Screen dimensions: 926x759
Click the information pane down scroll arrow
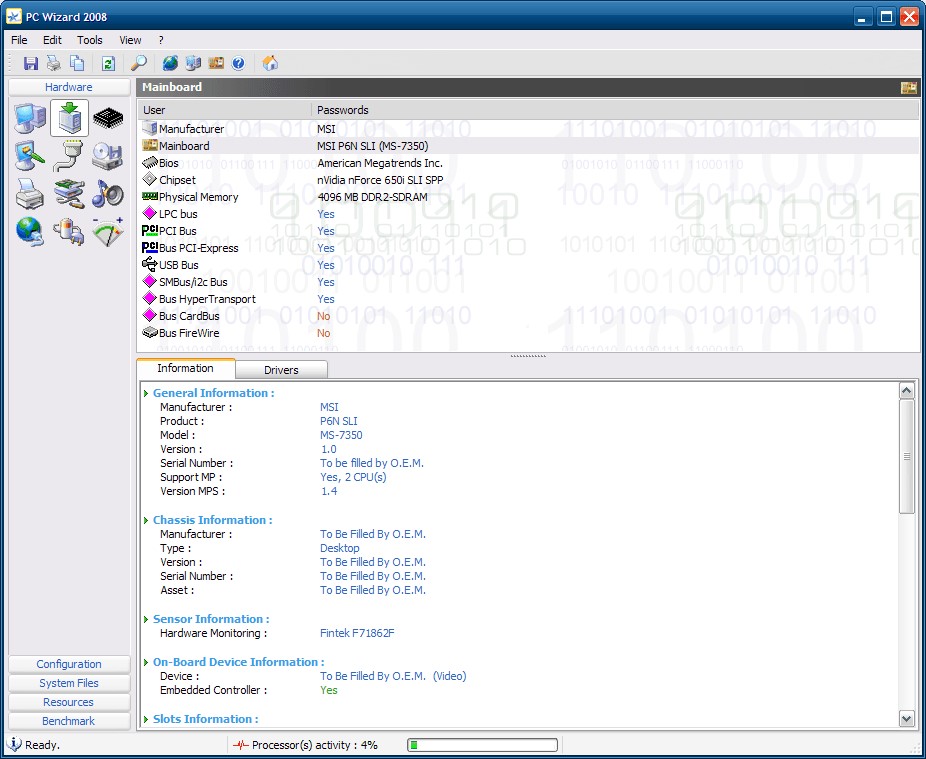(906, 718)
